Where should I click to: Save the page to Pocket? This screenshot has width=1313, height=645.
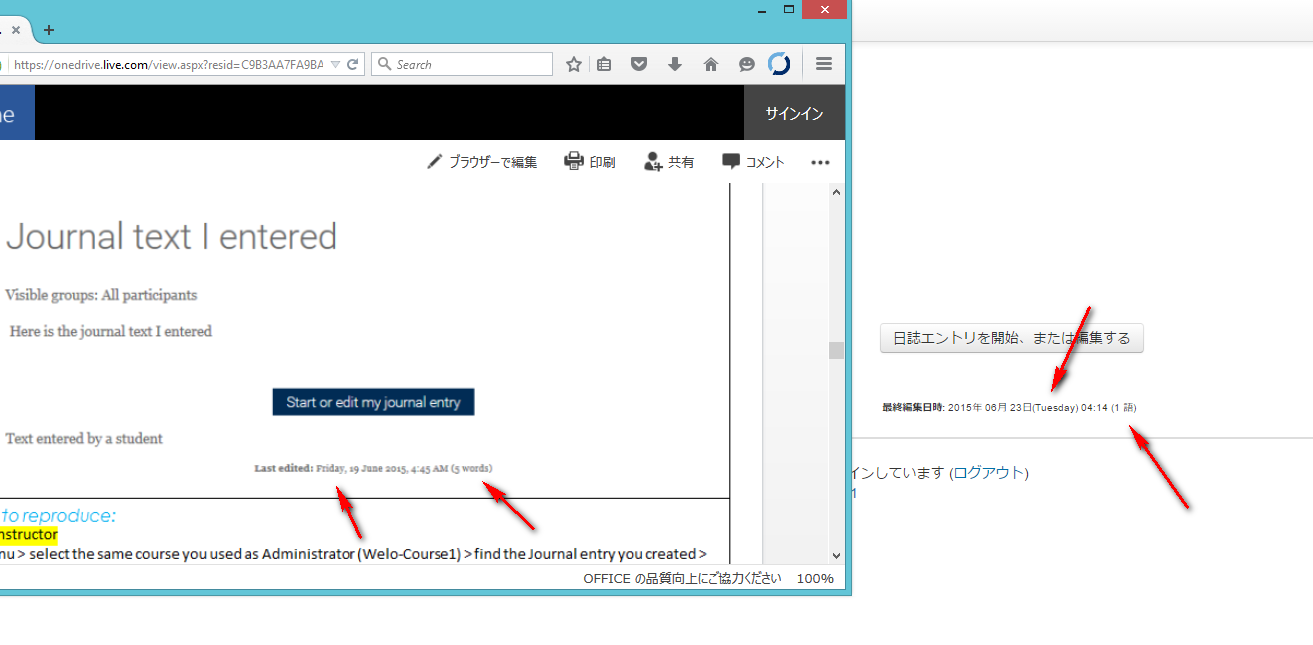pyautogui.click(x=639, y=64)
